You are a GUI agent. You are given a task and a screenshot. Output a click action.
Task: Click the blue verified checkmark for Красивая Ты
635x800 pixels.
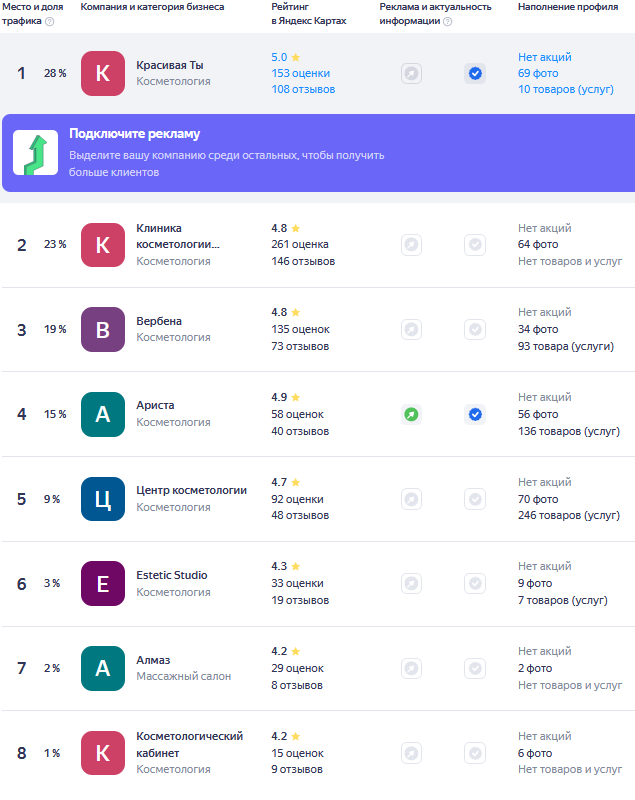click(475, 73)
